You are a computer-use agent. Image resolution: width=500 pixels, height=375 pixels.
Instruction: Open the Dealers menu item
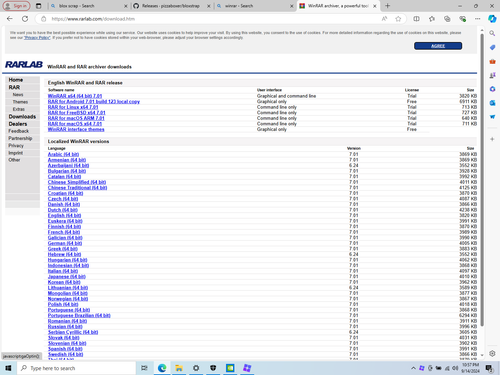coord(18,124)
